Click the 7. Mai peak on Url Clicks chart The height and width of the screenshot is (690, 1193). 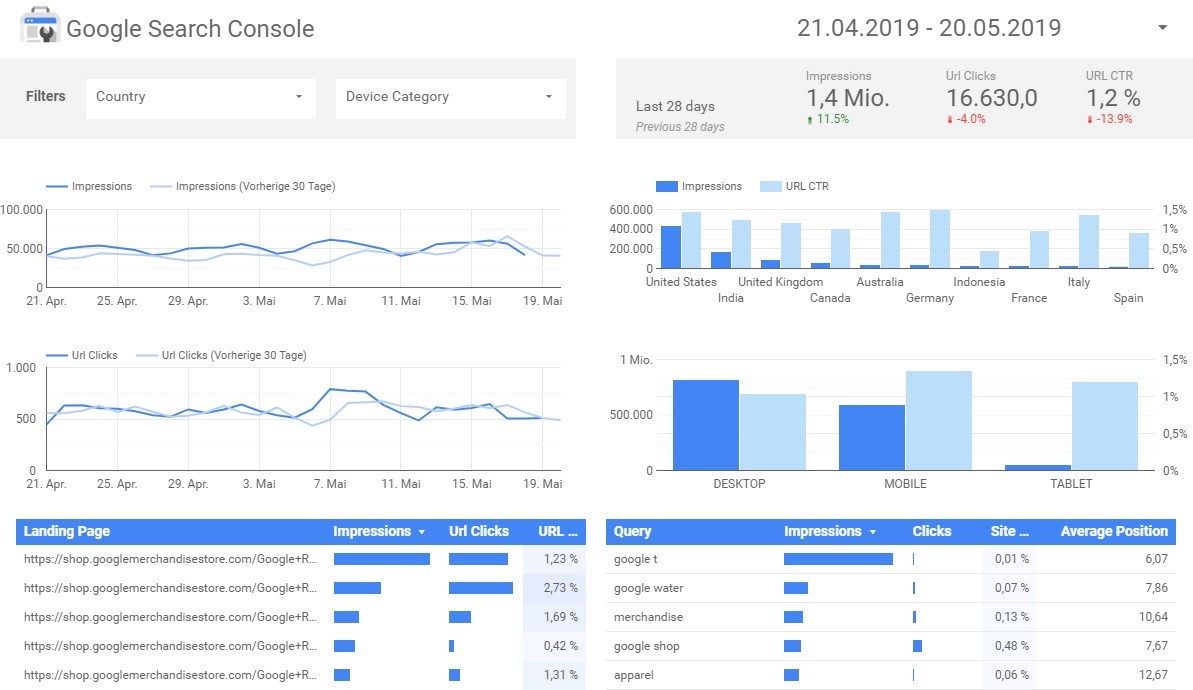pyautogui.click(x=331, y=390)
